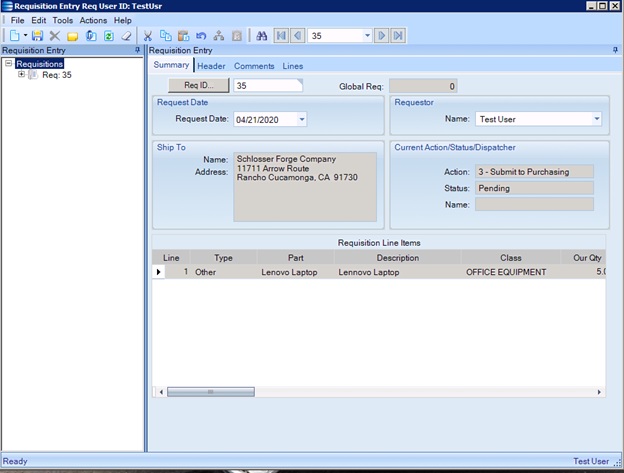This screenshot has height=473, width=624.
Task: Click the Class column header
Action: (511, 258)
